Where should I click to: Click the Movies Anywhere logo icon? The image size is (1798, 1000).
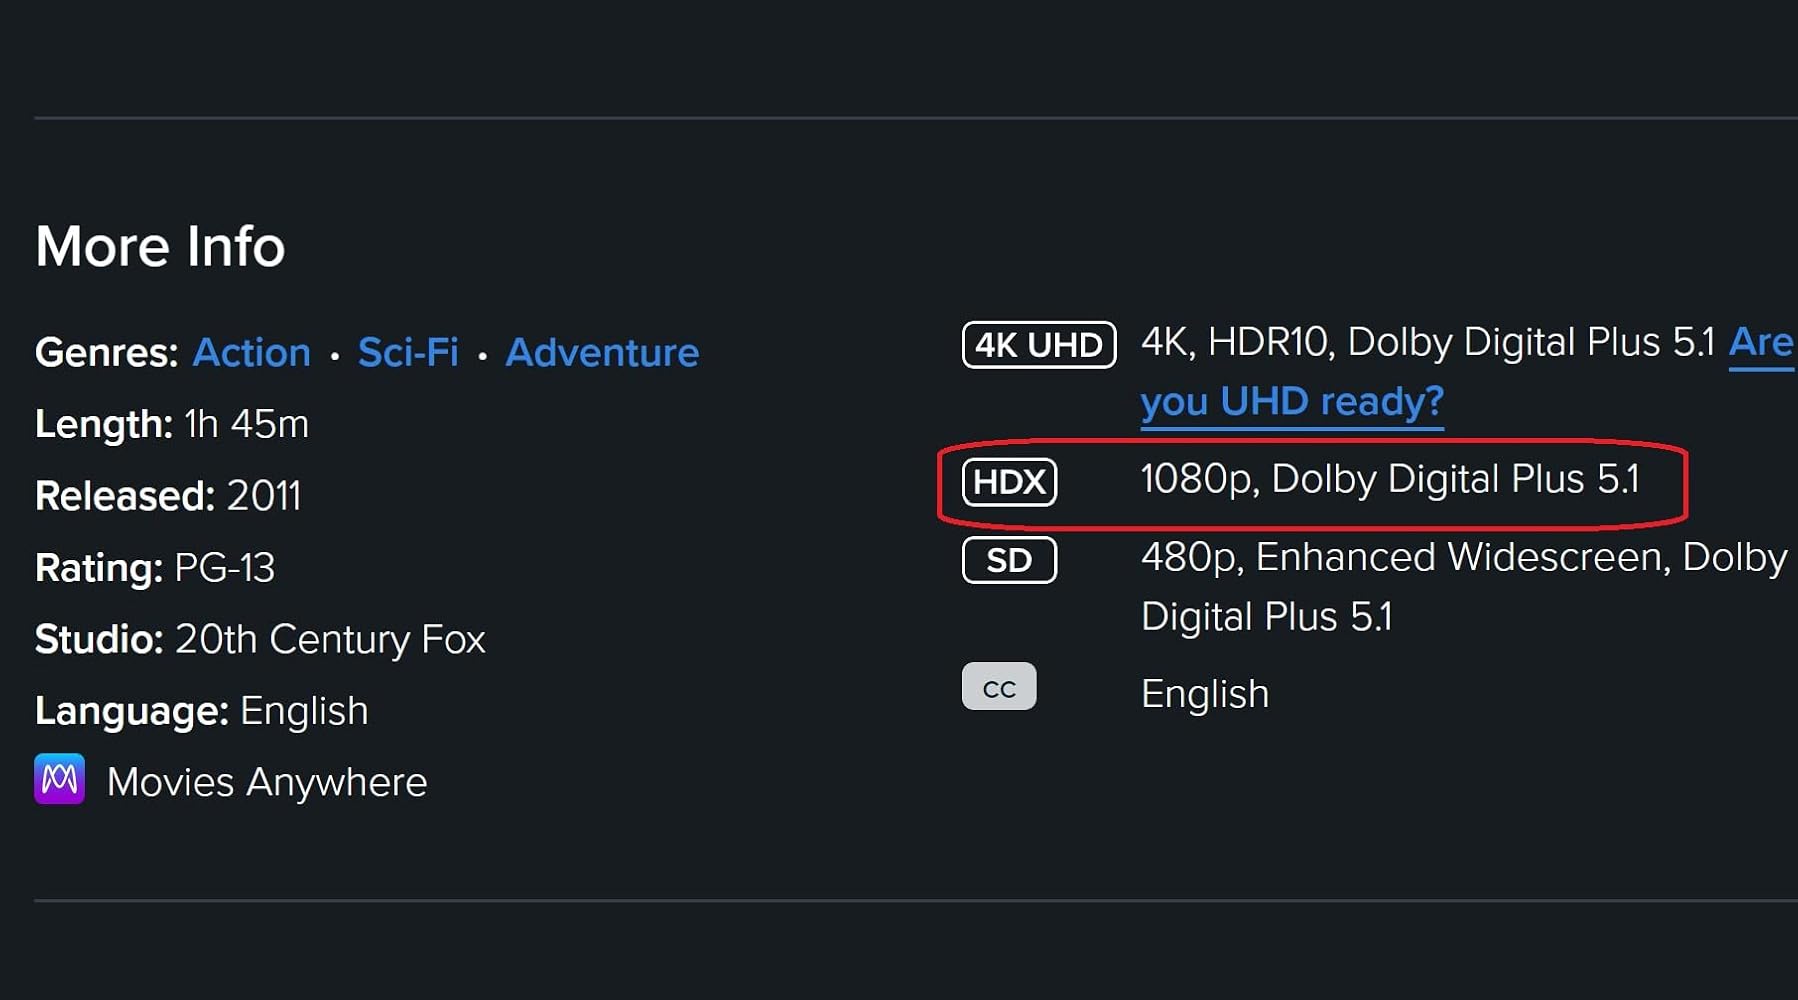pos(60,779)
